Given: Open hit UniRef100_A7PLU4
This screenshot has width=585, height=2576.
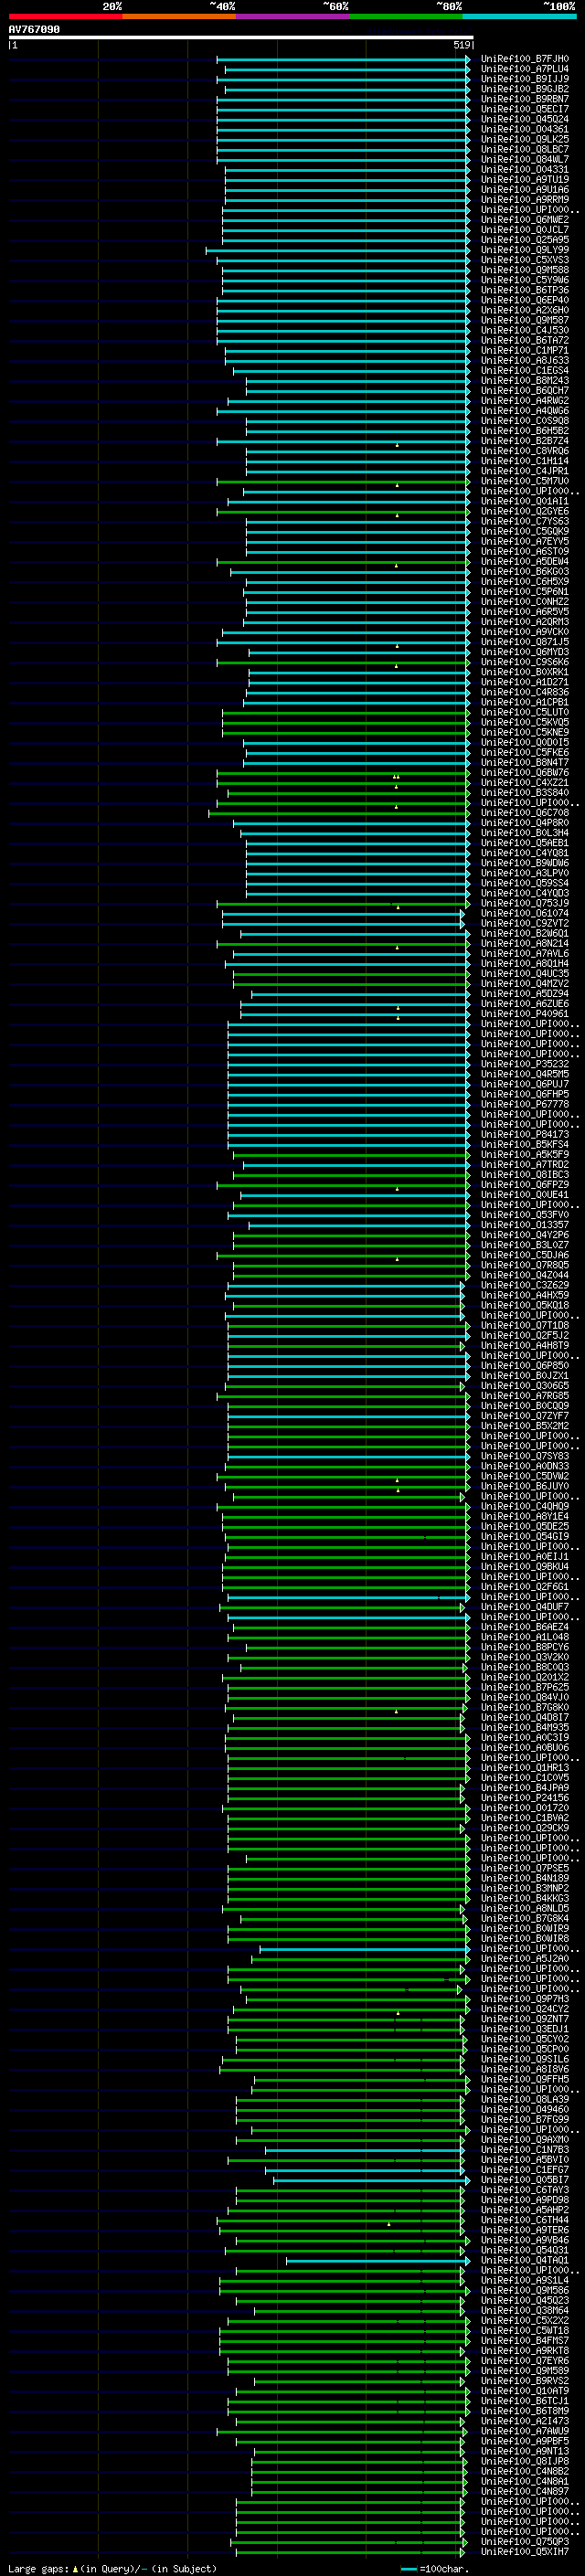Looking at the screenshot, I should click(x=525, y=69).
